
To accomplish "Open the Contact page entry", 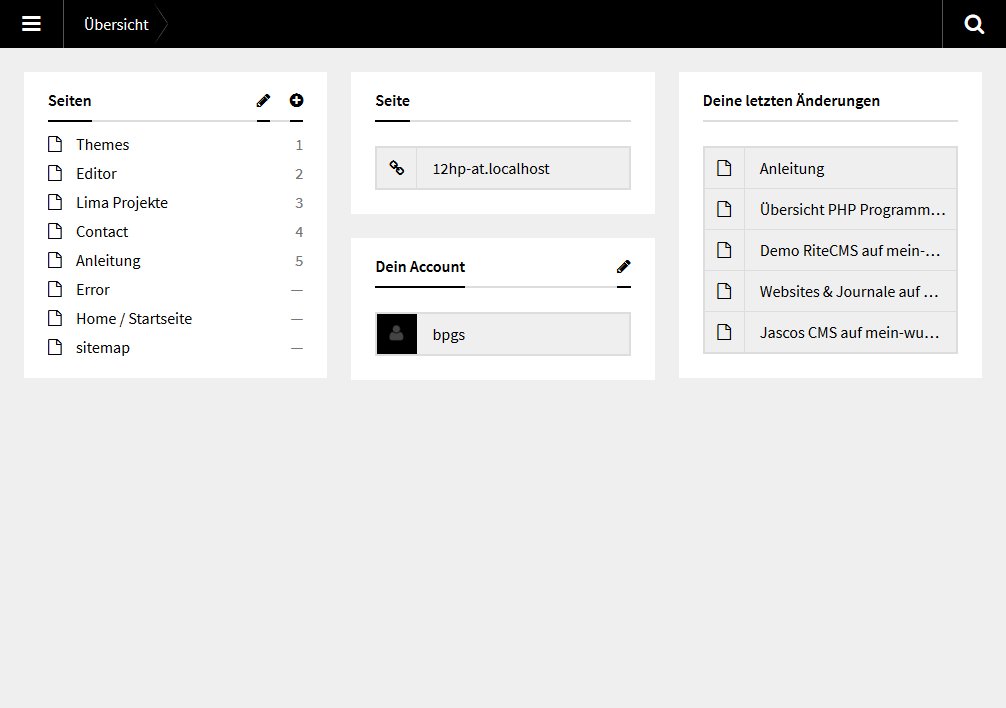I will 102,232.
